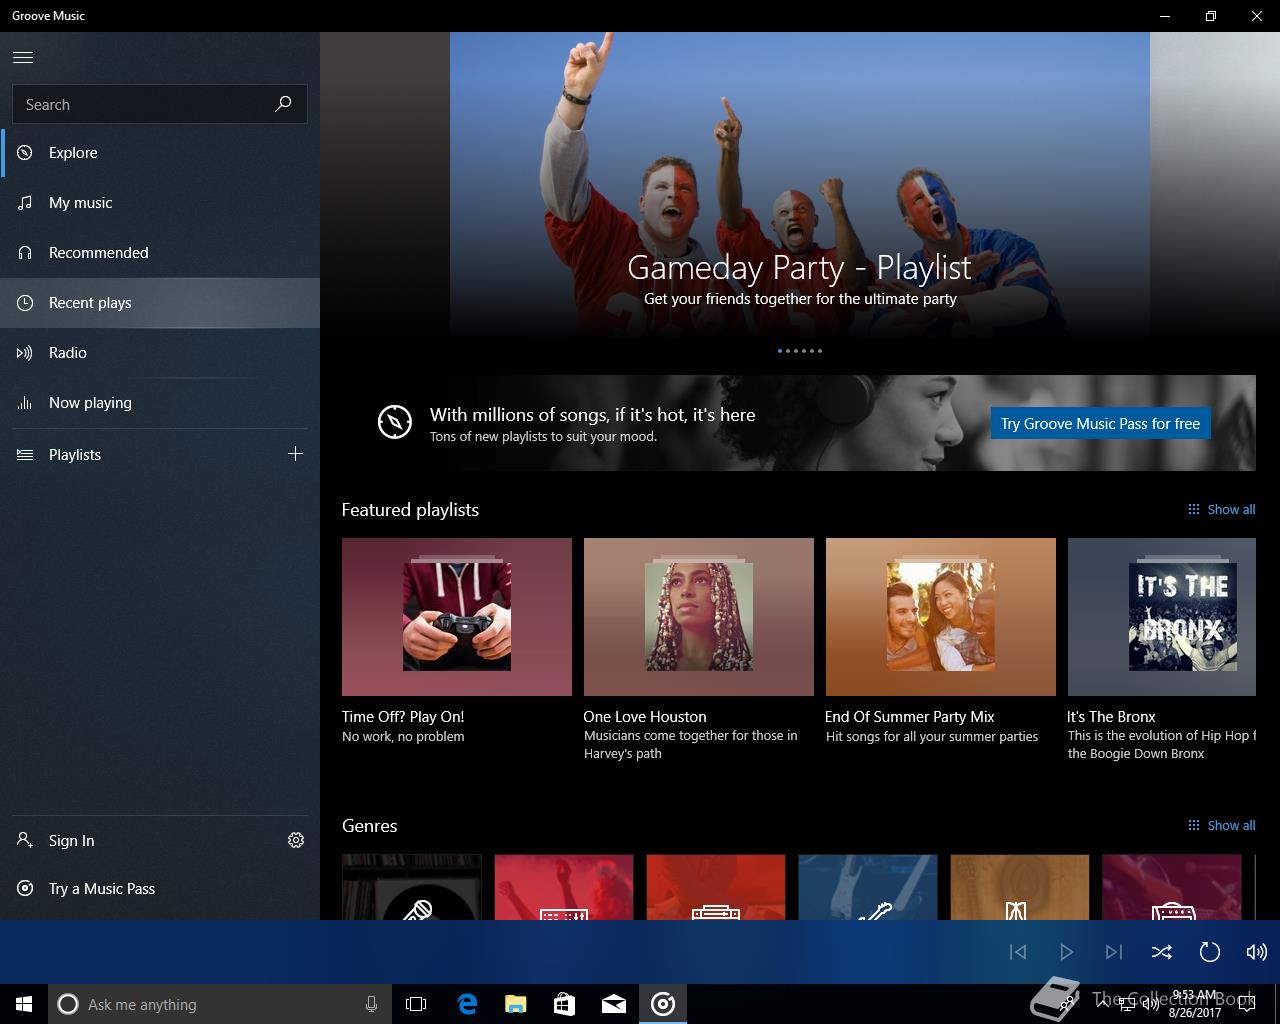
Task: Skip to next track
Action: [x=1114, y=952]
